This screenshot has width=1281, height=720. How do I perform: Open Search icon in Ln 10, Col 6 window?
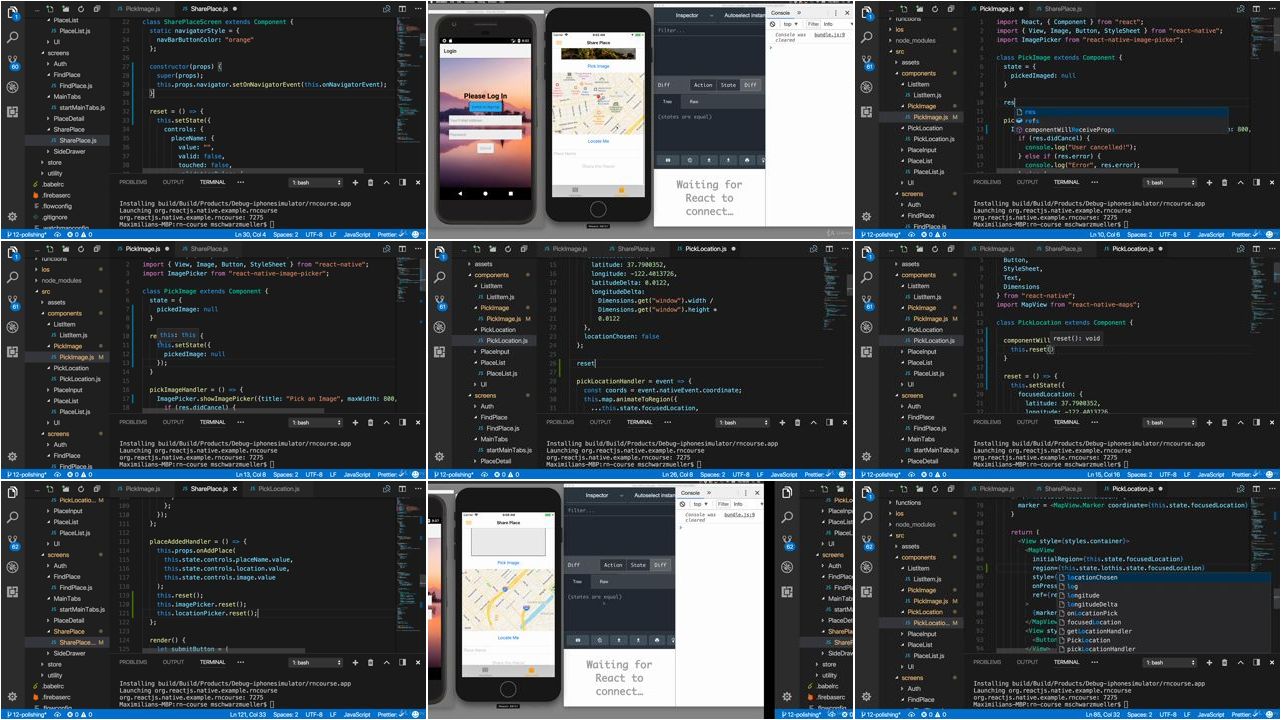[867, 36]
